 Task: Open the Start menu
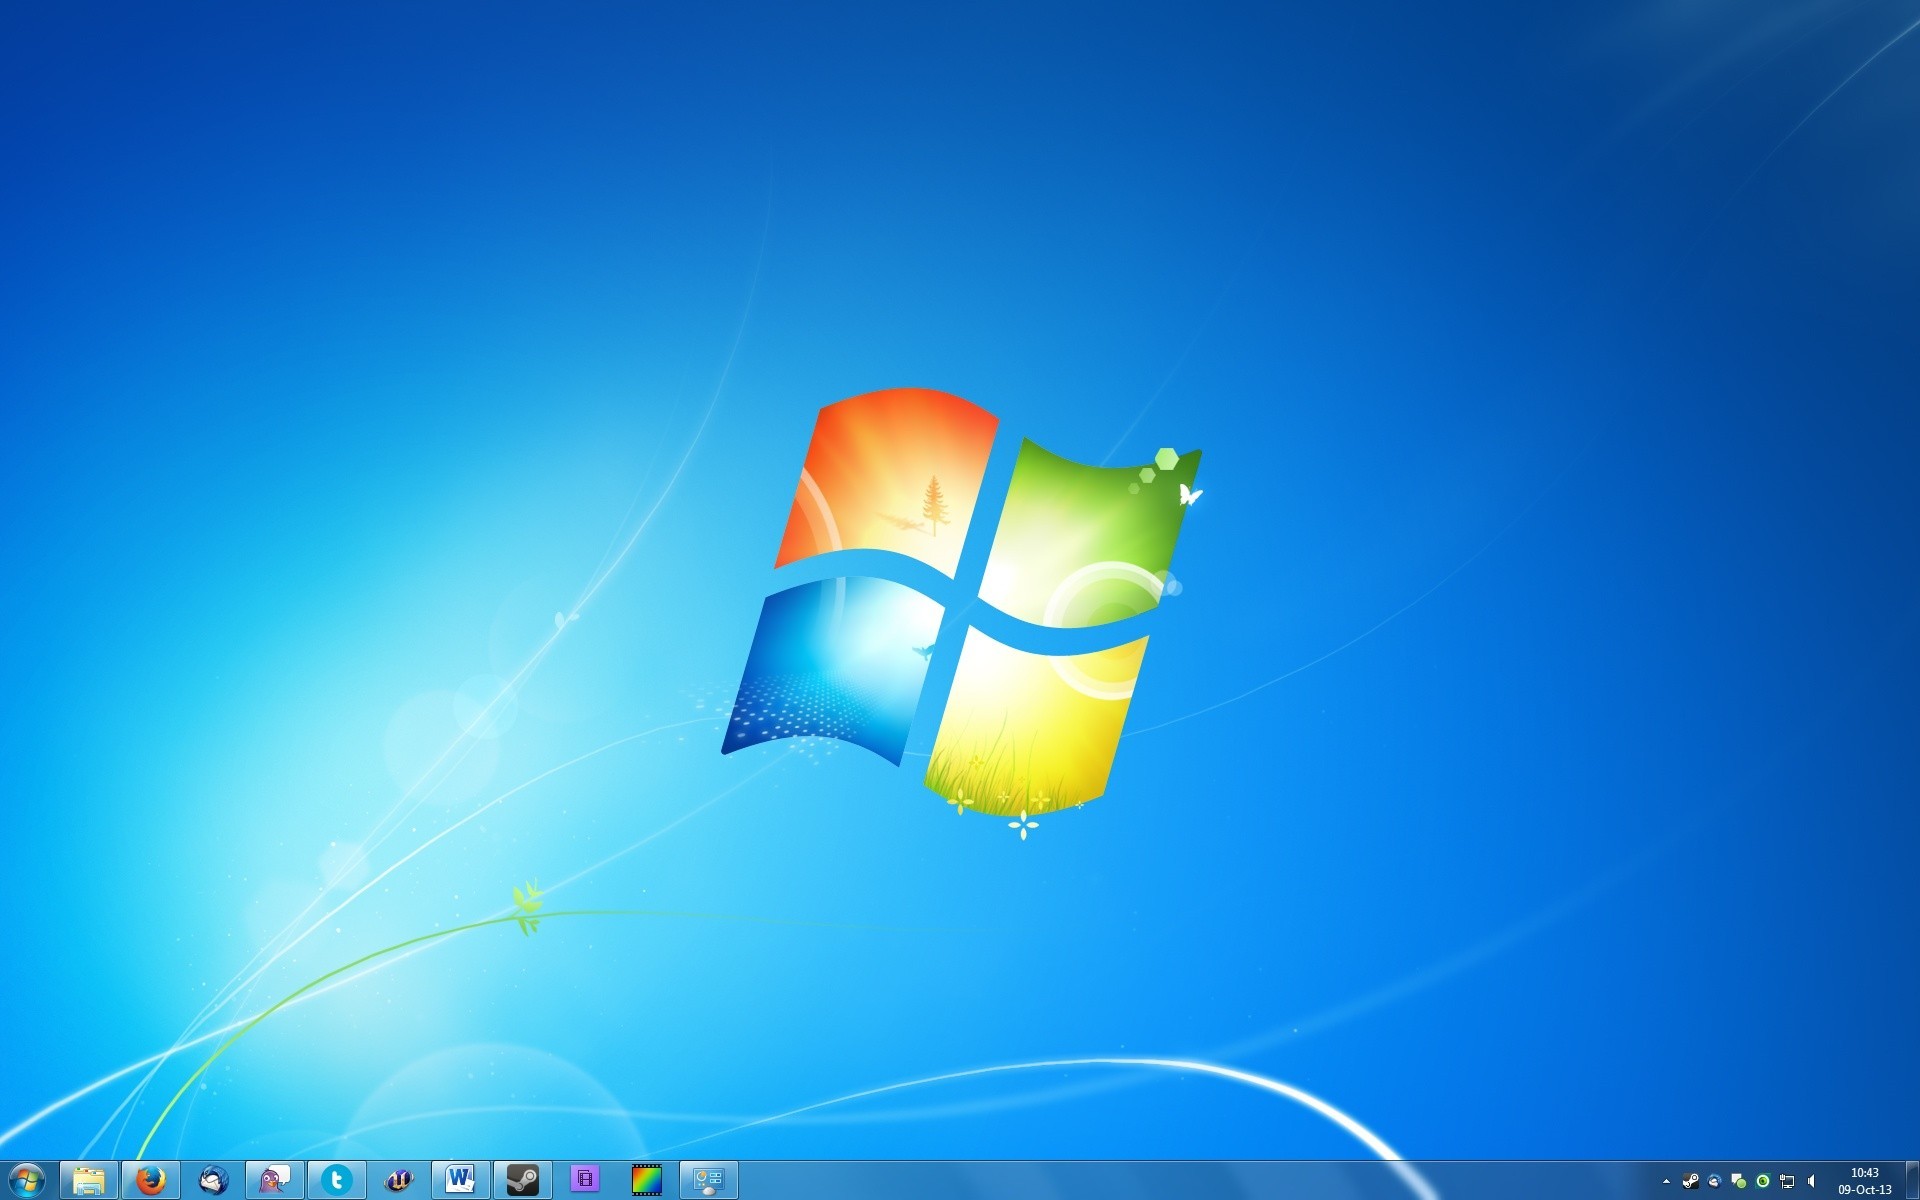(25, 1180)
